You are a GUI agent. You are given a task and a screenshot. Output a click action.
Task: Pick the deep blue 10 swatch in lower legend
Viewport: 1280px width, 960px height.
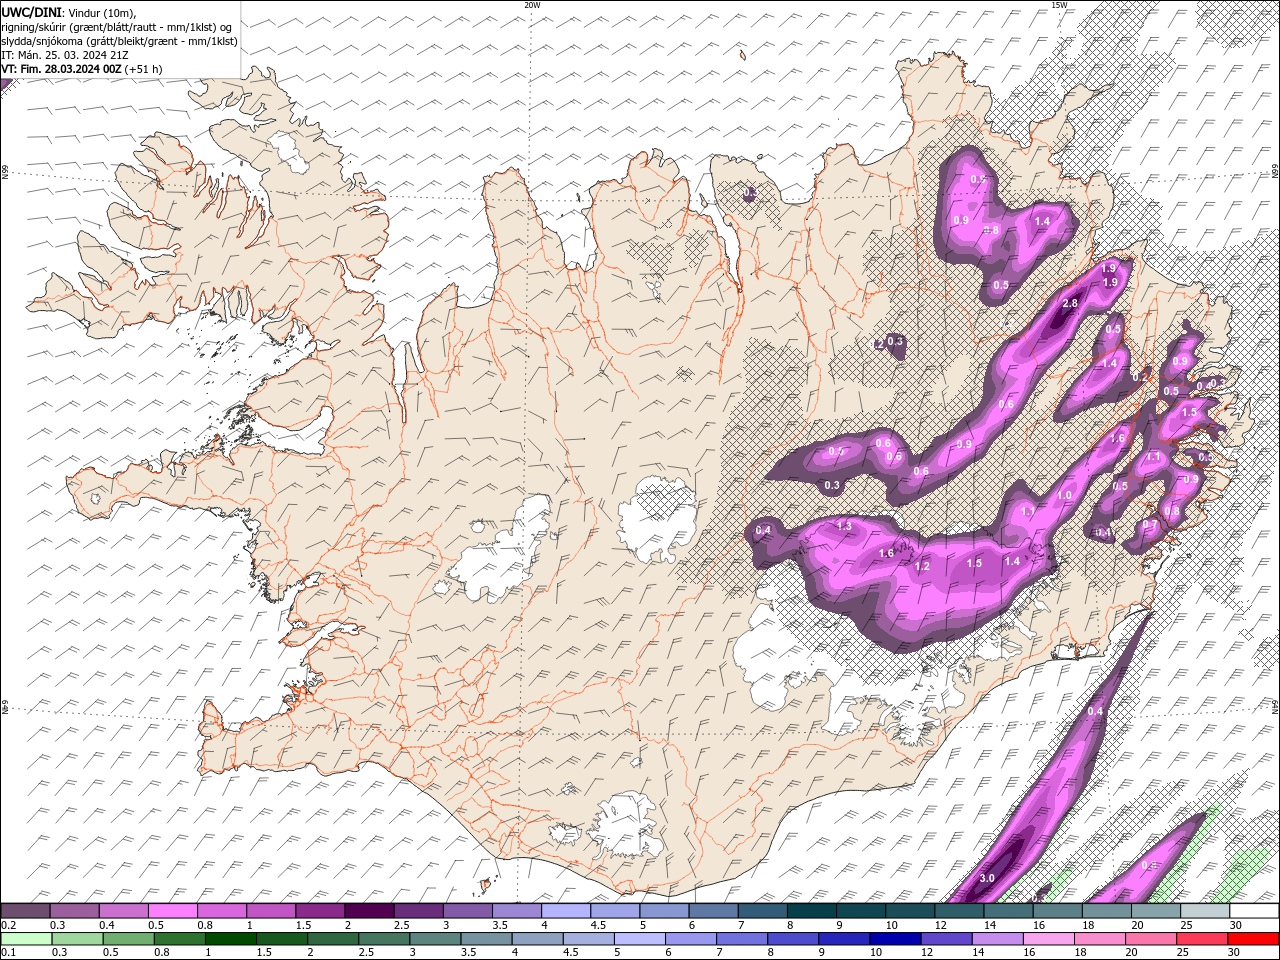point(895,938)
